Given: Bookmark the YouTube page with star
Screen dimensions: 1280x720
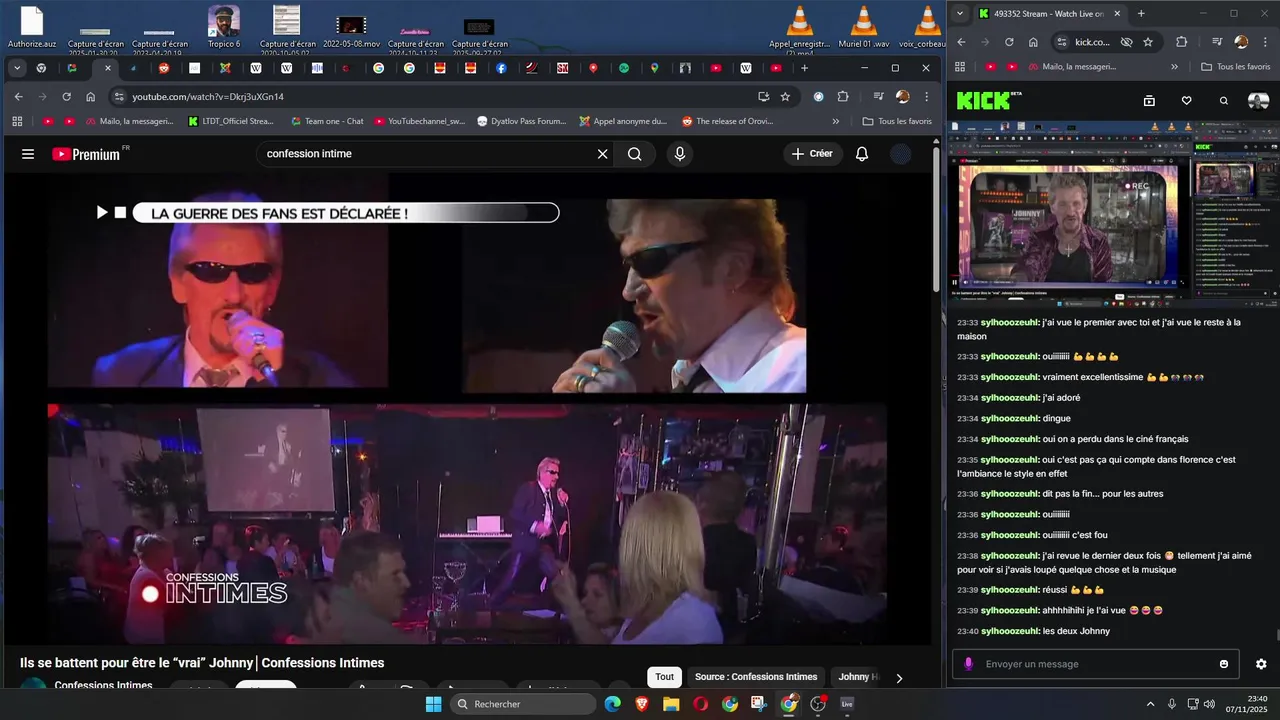Looking at the screenshot, I should click(x=786, y=97).
